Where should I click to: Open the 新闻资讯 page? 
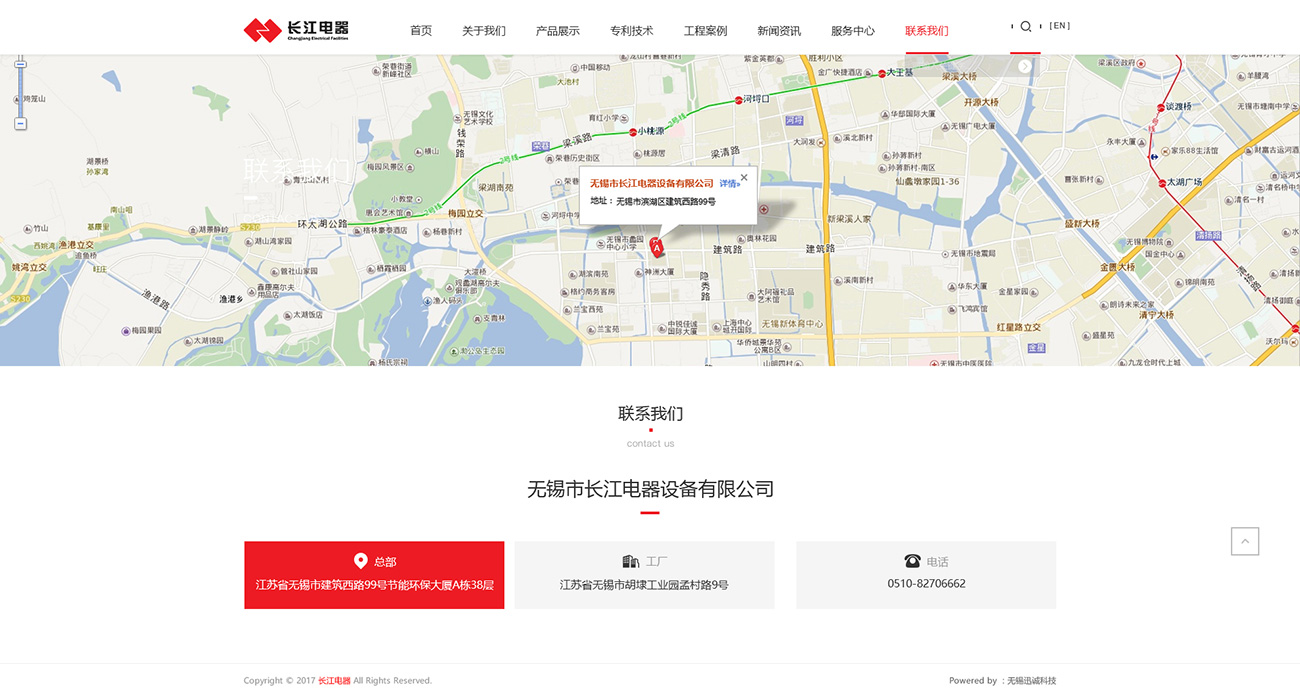(x=779, y=31)
